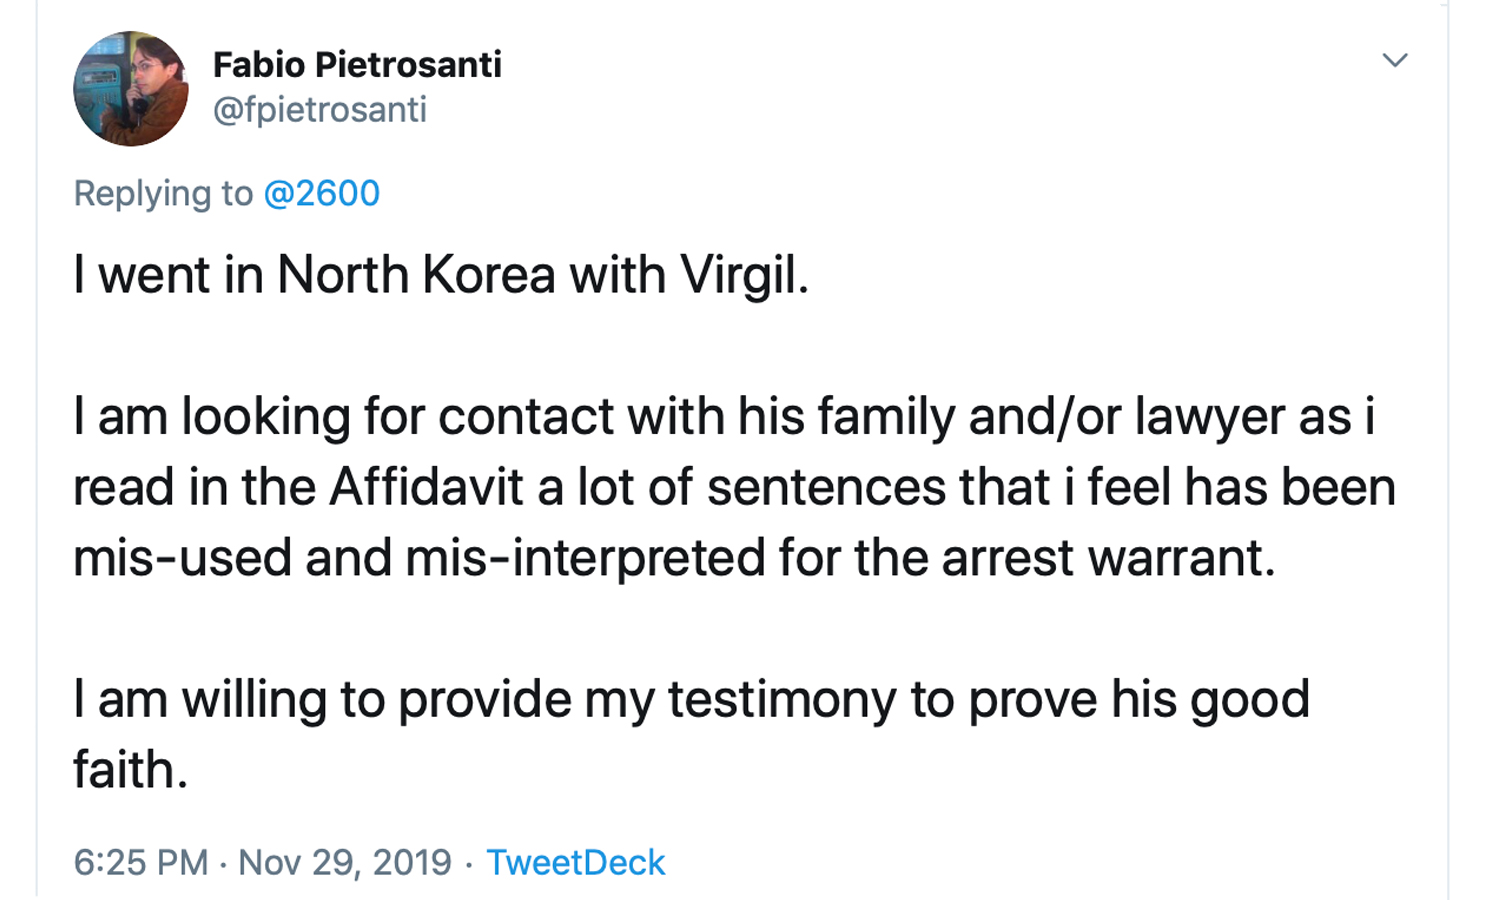Click the word "mis-interpreted"
This screenshot has height=900, width=1500.
pos(585,558)
